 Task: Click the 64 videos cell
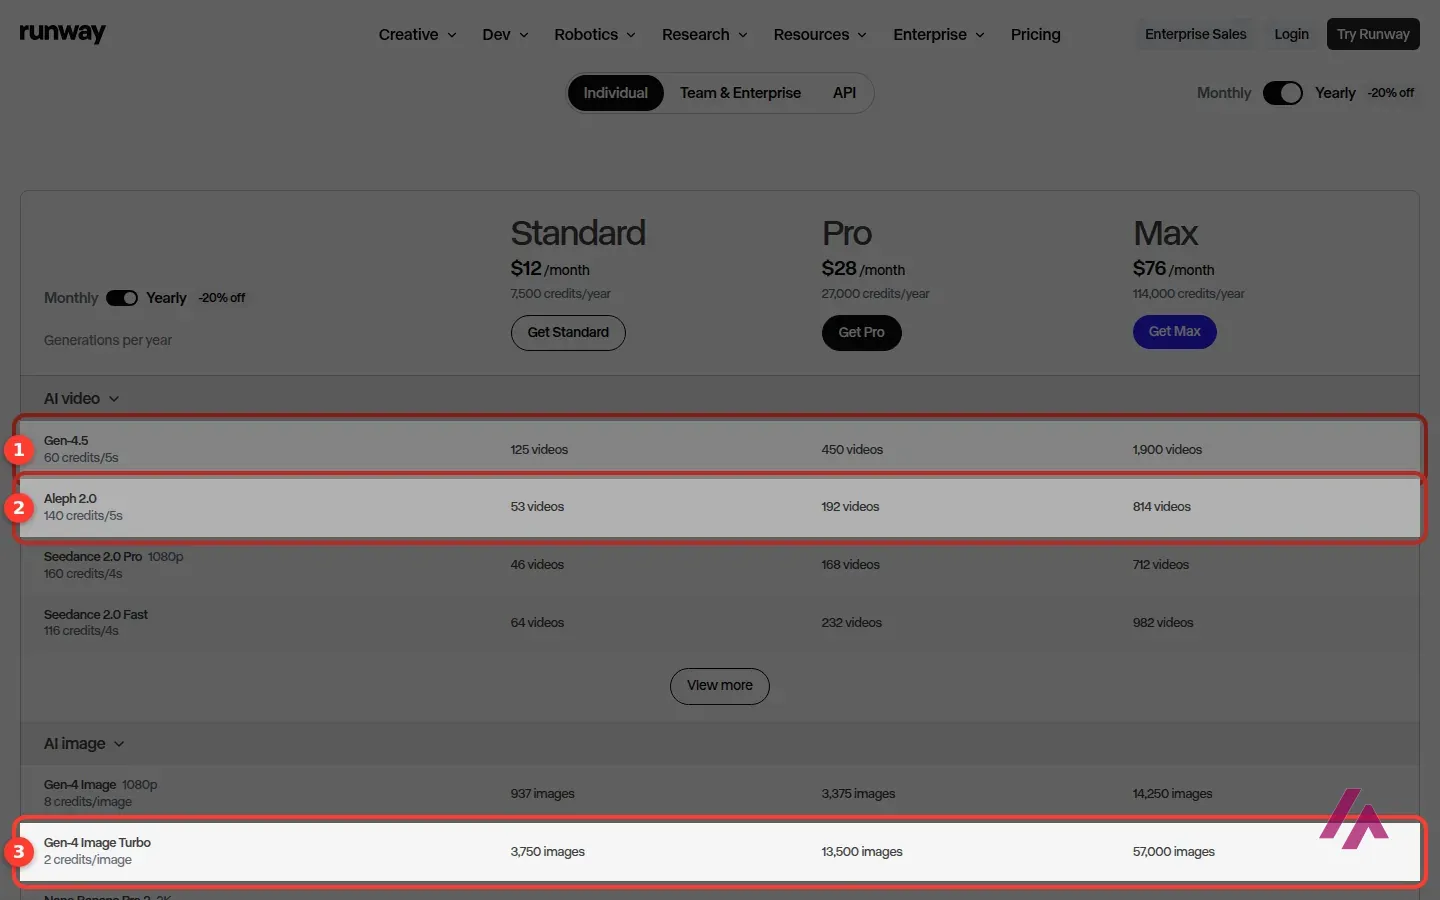537,623
